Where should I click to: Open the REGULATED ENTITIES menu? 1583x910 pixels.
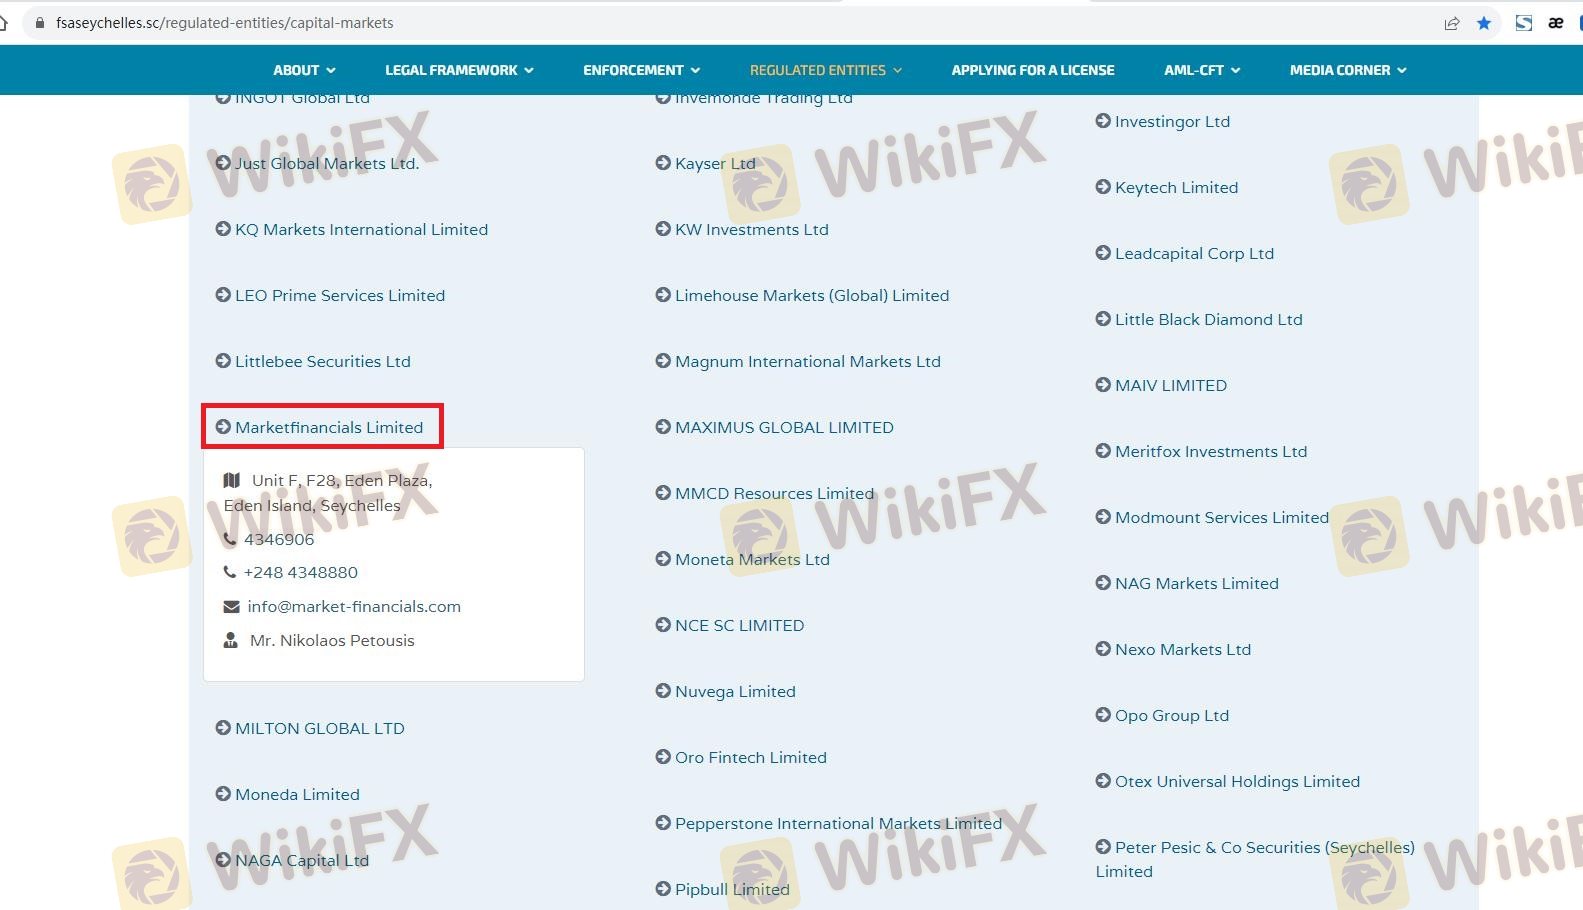(825, 70)
